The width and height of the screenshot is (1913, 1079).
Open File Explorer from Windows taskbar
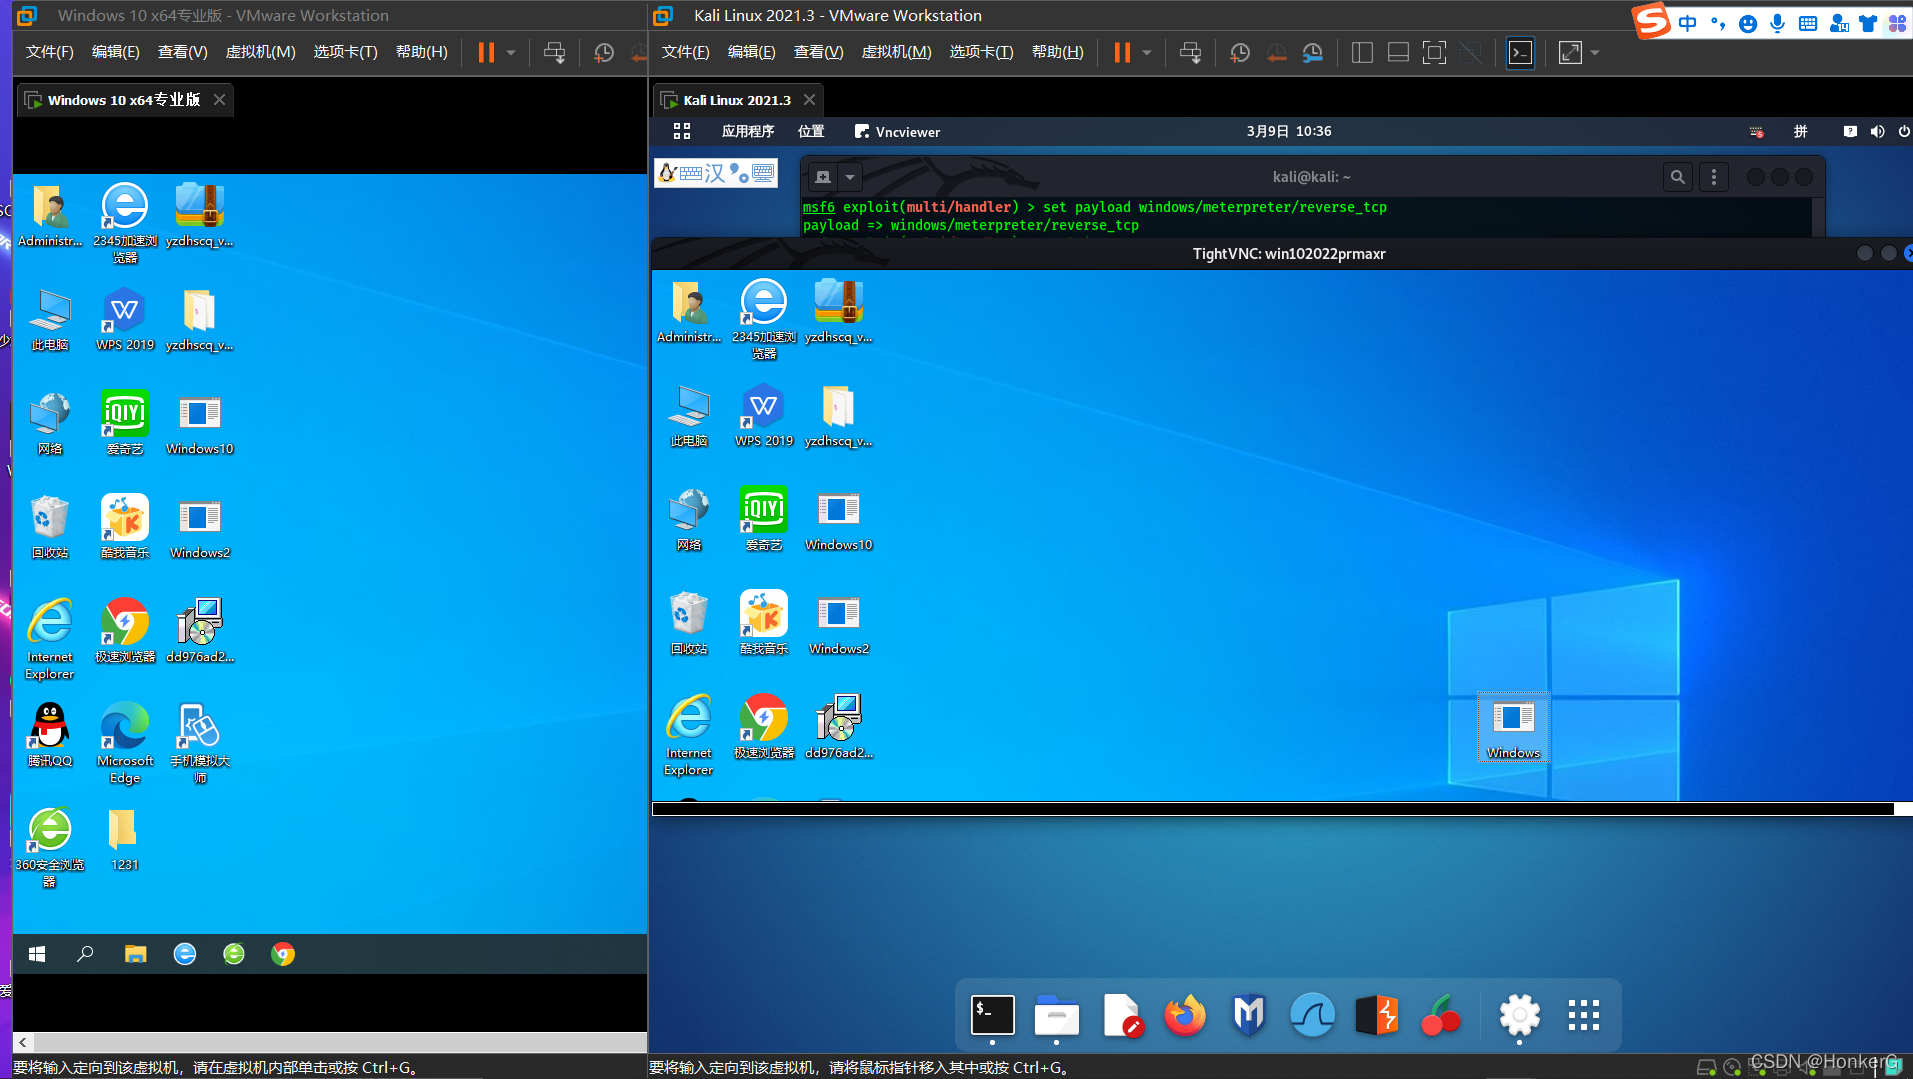click(x=135, y=954)
